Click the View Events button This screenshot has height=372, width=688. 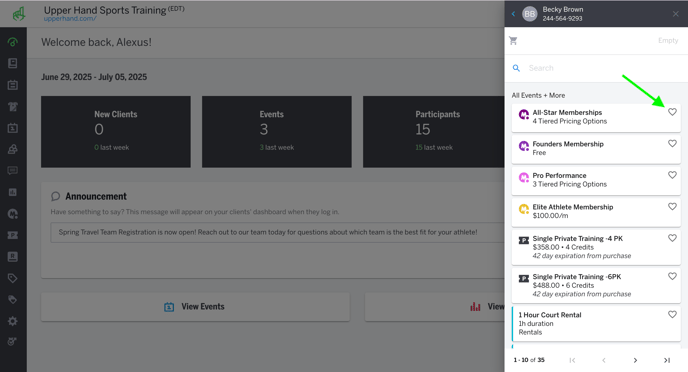195,307
